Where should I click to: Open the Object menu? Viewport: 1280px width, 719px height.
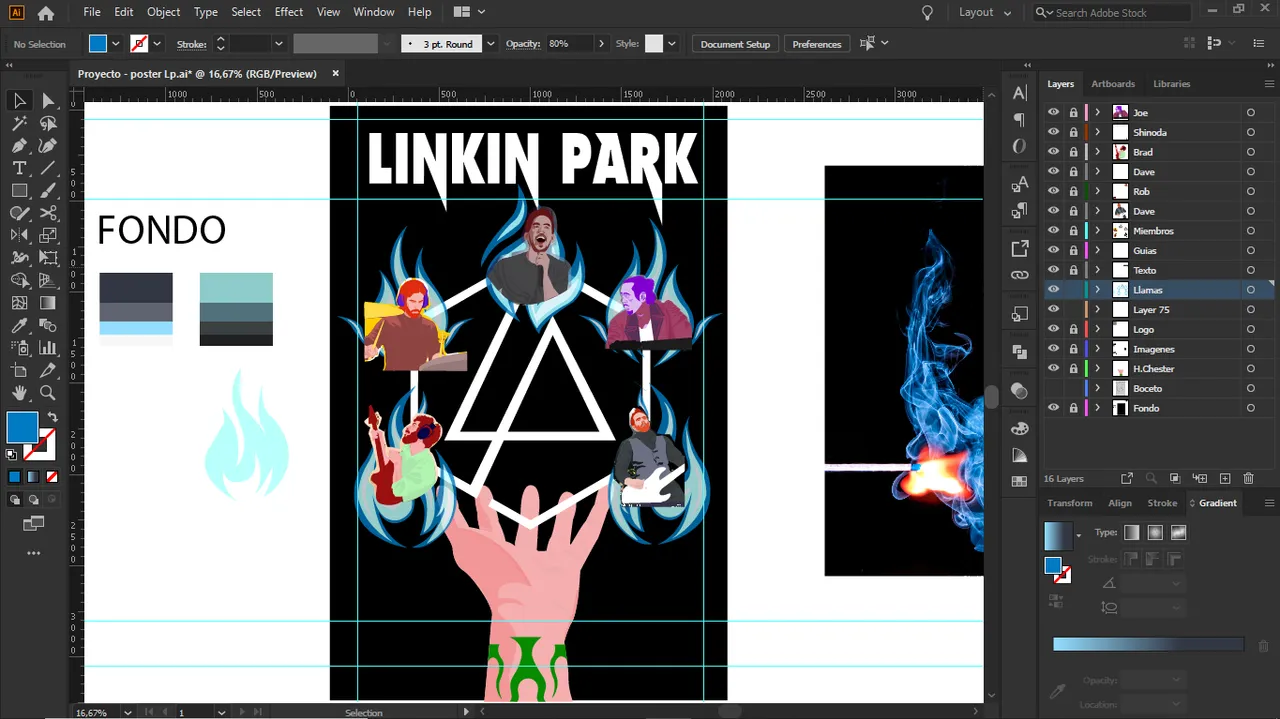coord(163,12)
